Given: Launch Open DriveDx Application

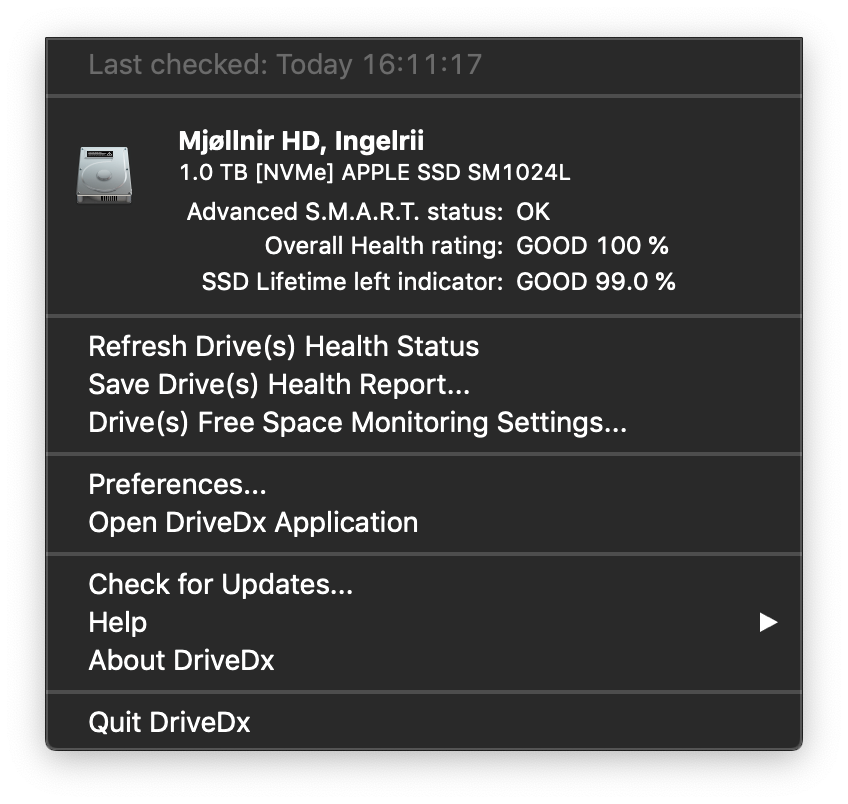Looking at the screenshot, I should (423, 522).
